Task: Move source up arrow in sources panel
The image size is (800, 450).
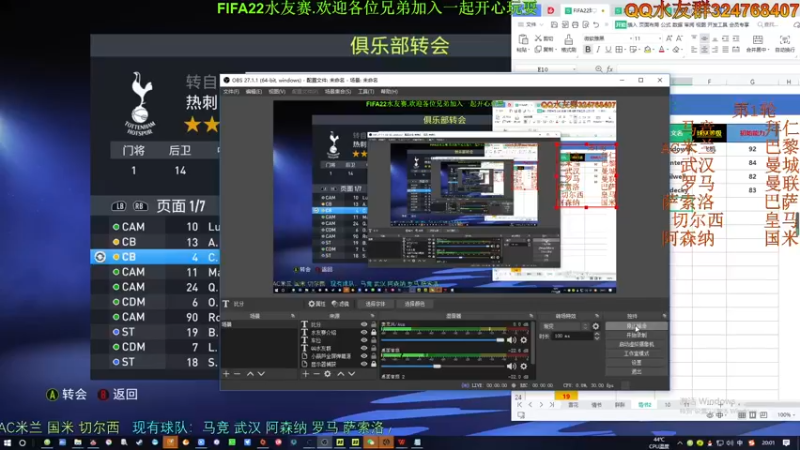Action: (x=341, y=373)
